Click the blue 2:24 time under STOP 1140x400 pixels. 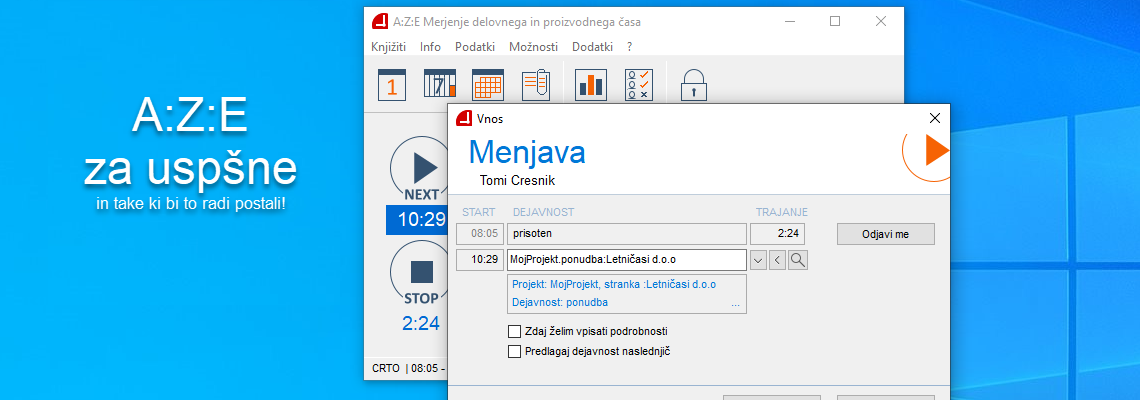point(421,323)
